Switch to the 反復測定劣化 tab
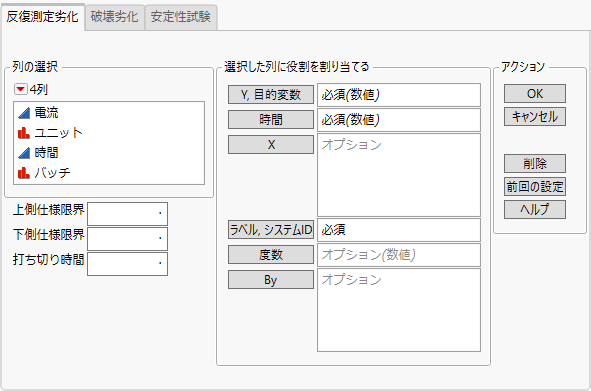Image resolution: width=591 pixels, height=391 pixels. (42, 17)
